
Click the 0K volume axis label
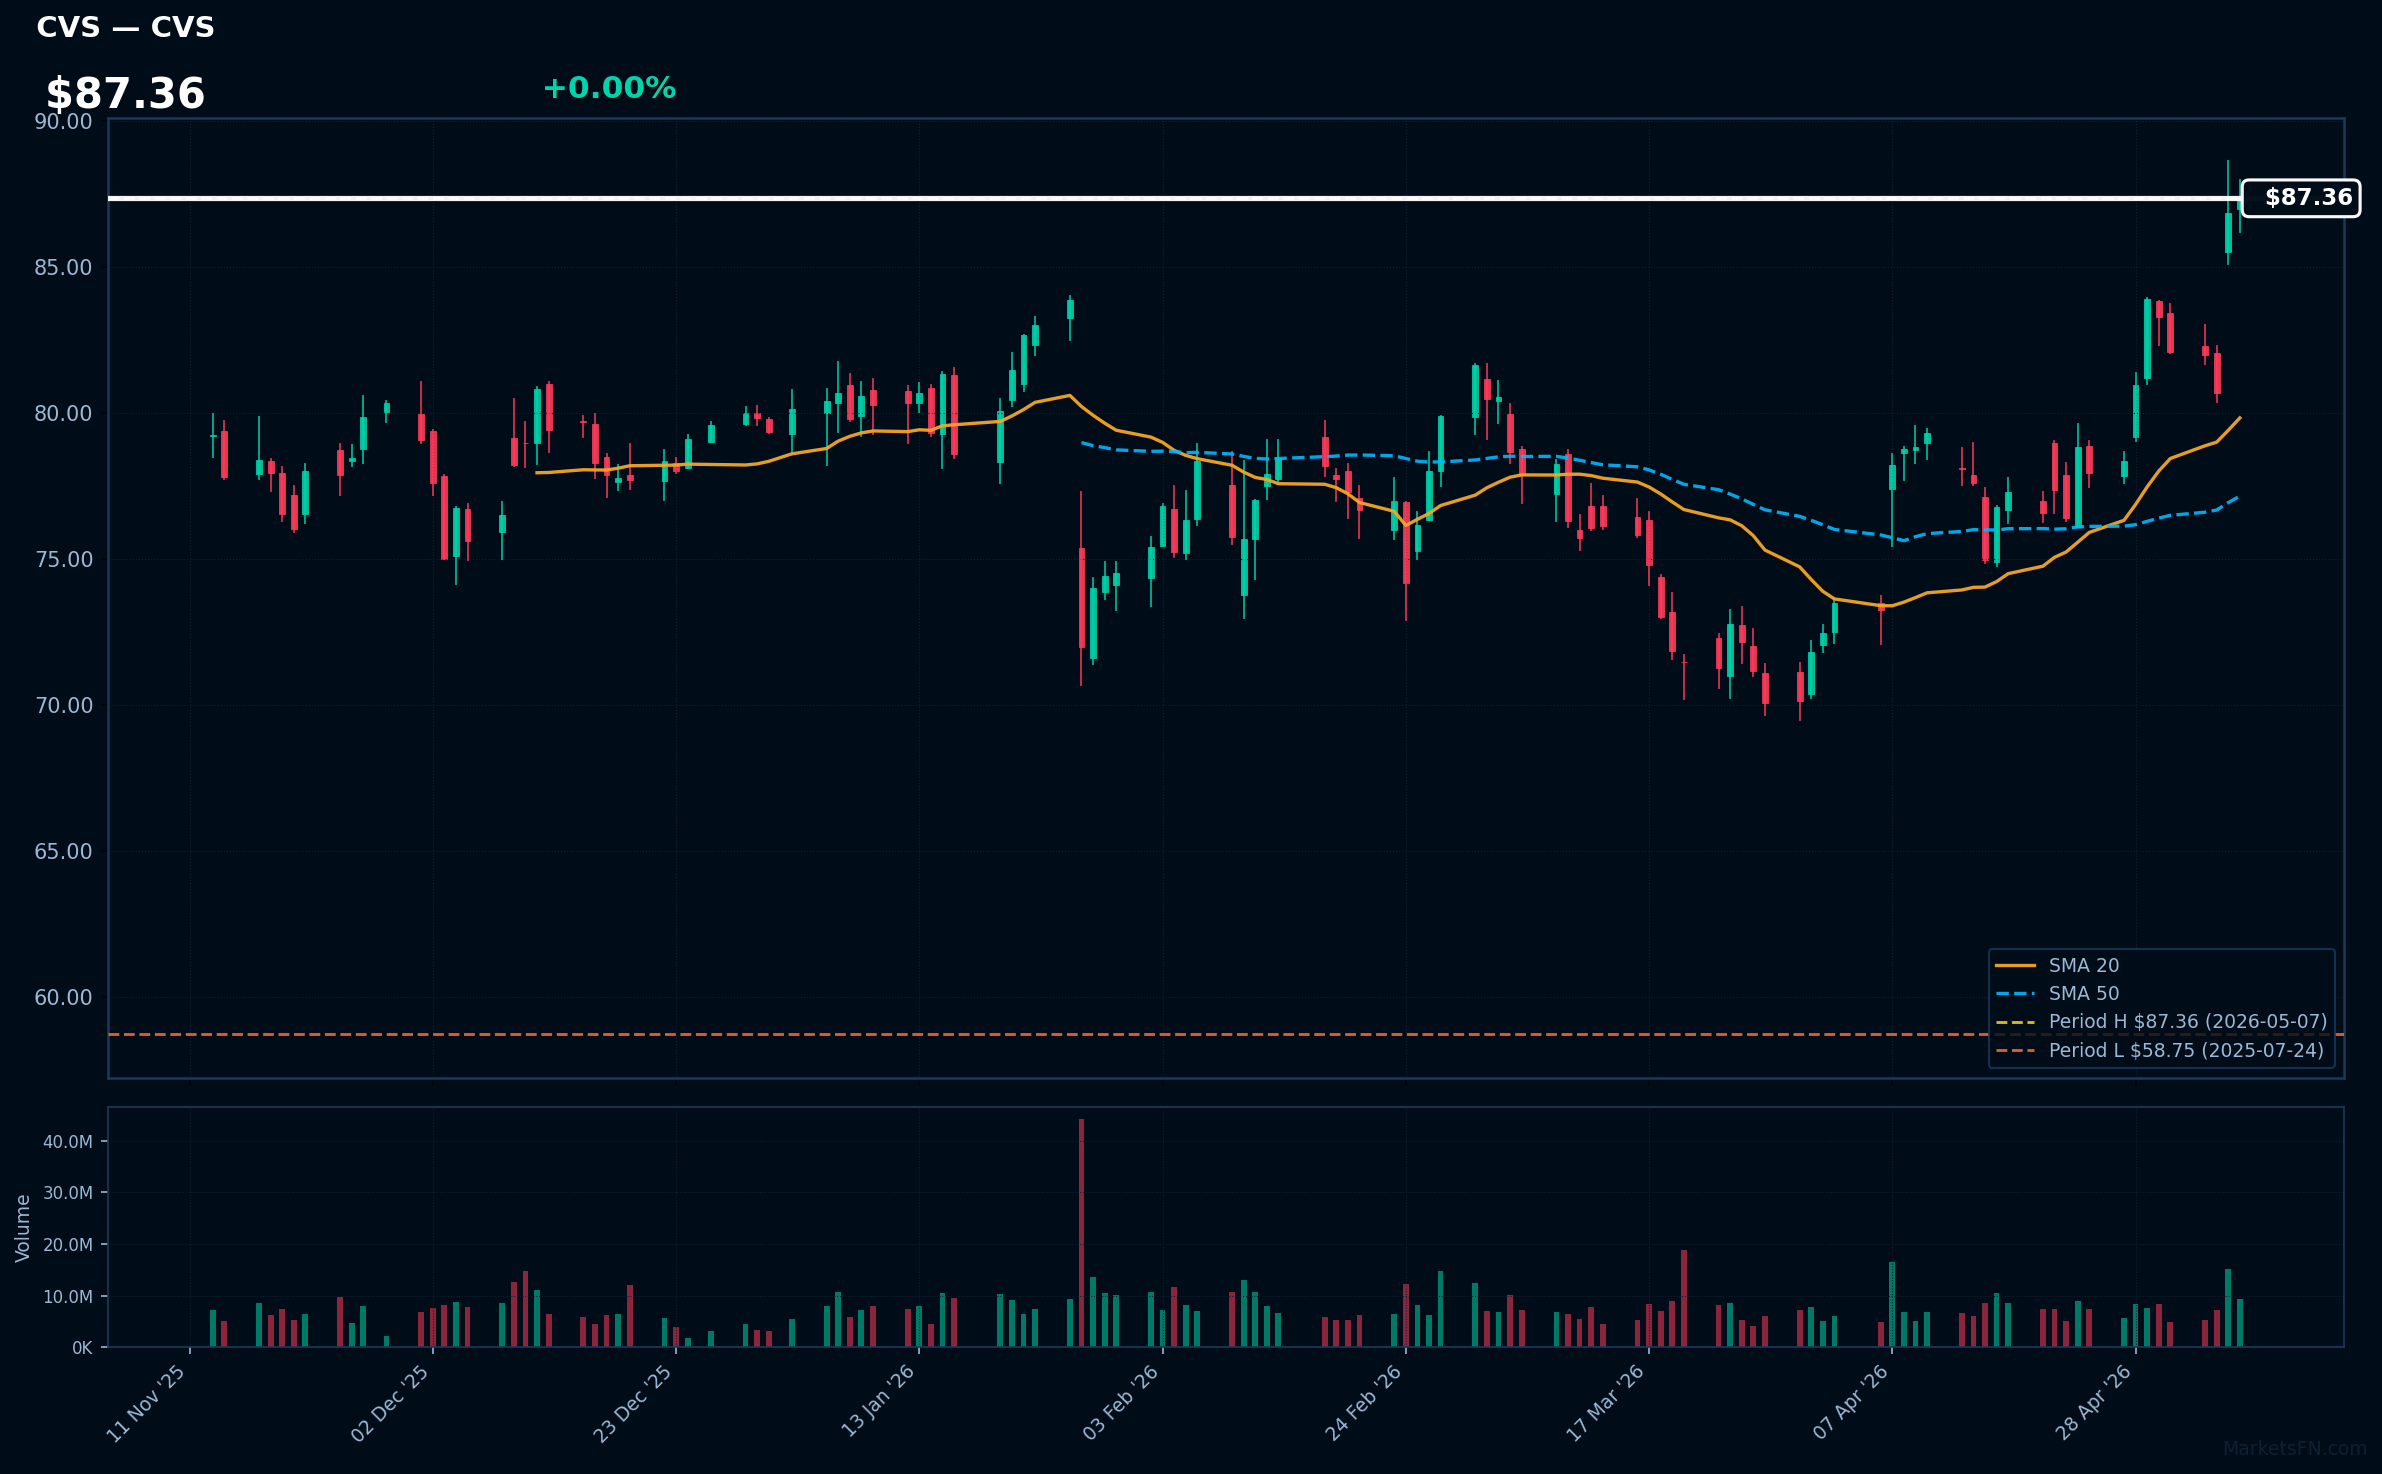(82, 1348)
